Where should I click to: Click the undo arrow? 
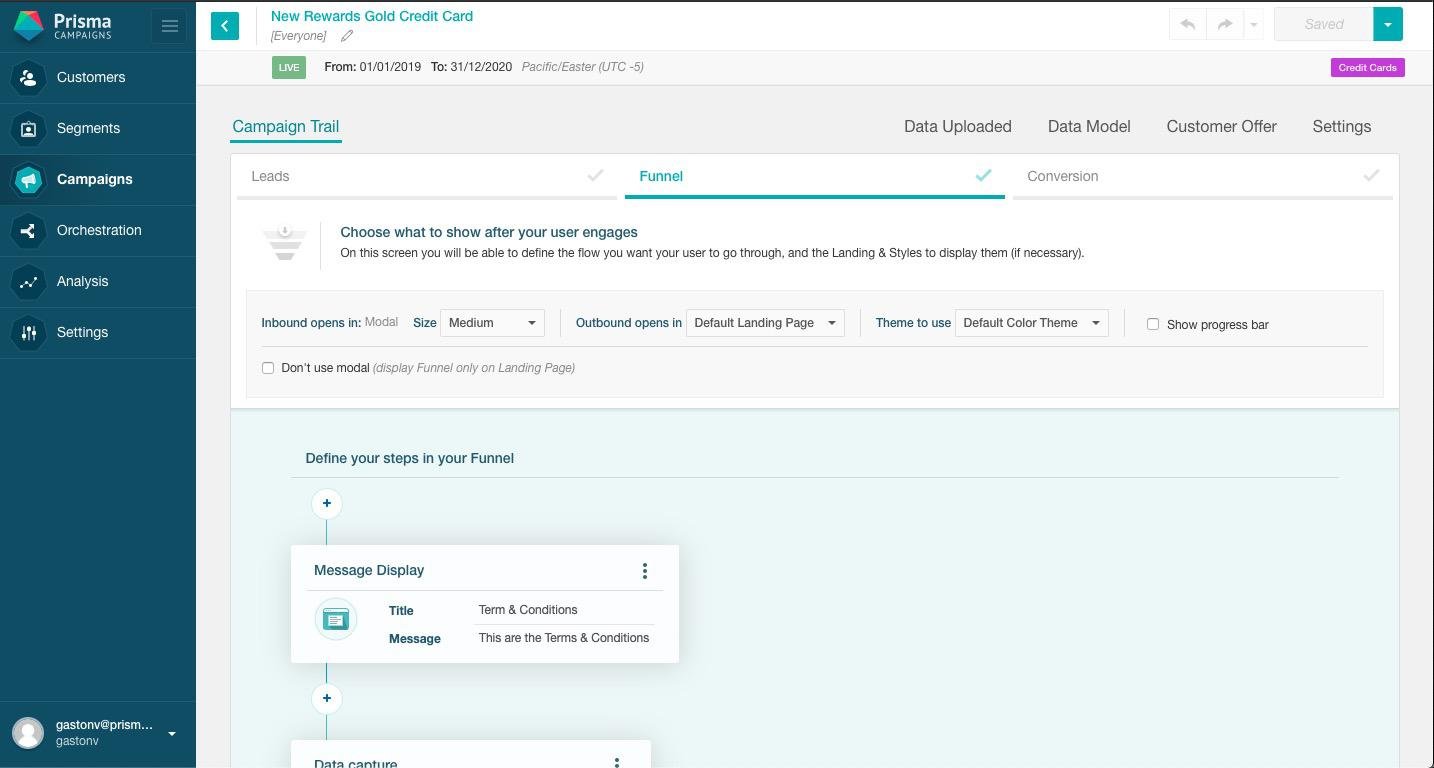click(1188, 24)
